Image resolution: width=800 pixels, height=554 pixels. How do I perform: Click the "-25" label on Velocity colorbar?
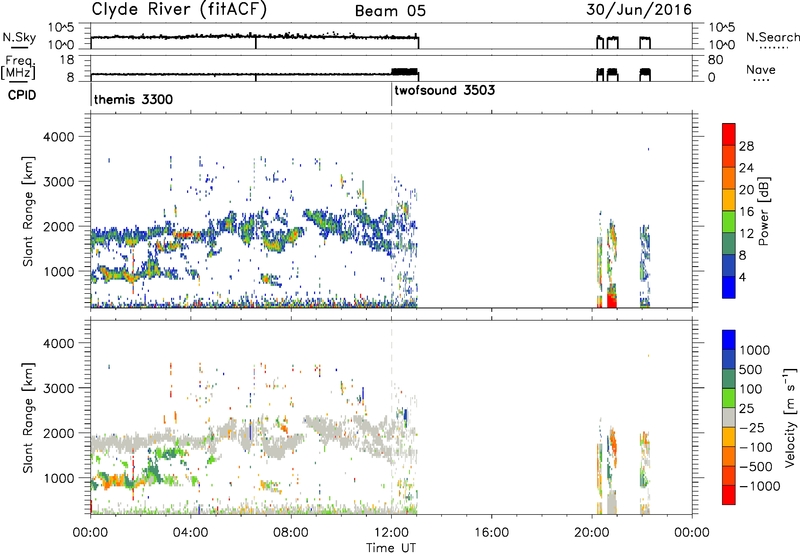(752, 427)
